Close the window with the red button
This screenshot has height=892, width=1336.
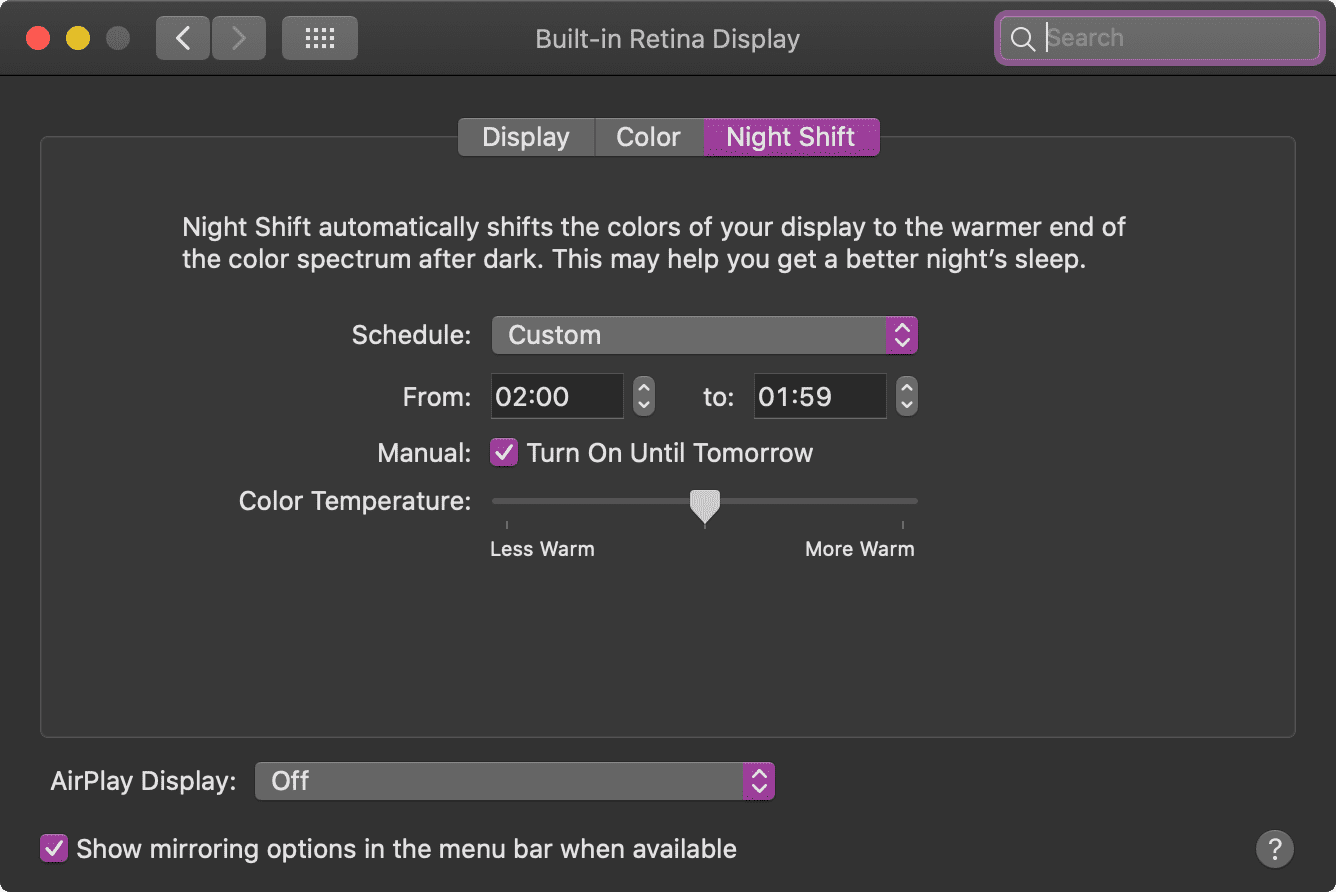pos(38,39)
